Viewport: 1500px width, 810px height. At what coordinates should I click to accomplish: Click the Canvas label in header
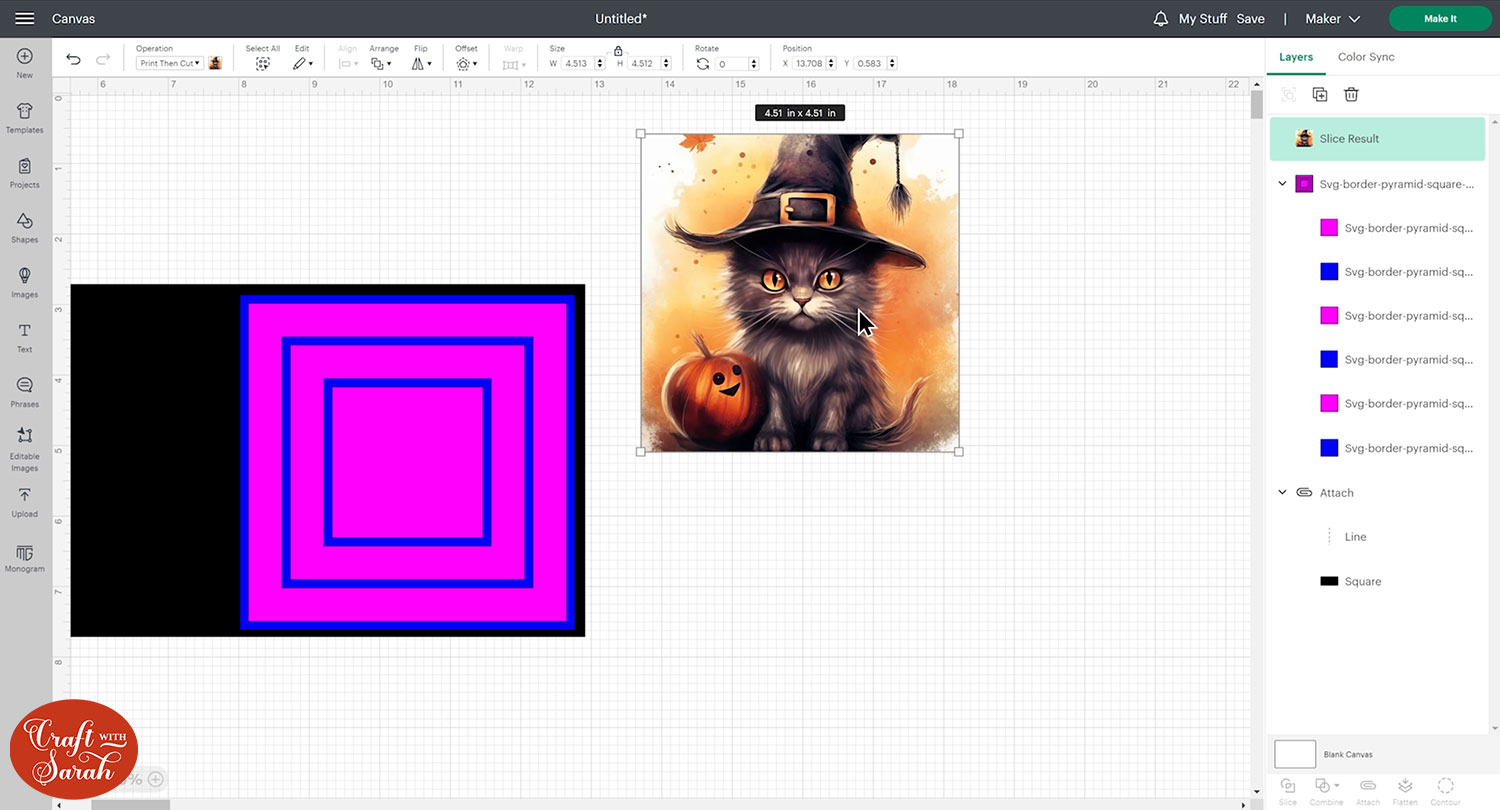pyautogui.click(x=74, y=19)
